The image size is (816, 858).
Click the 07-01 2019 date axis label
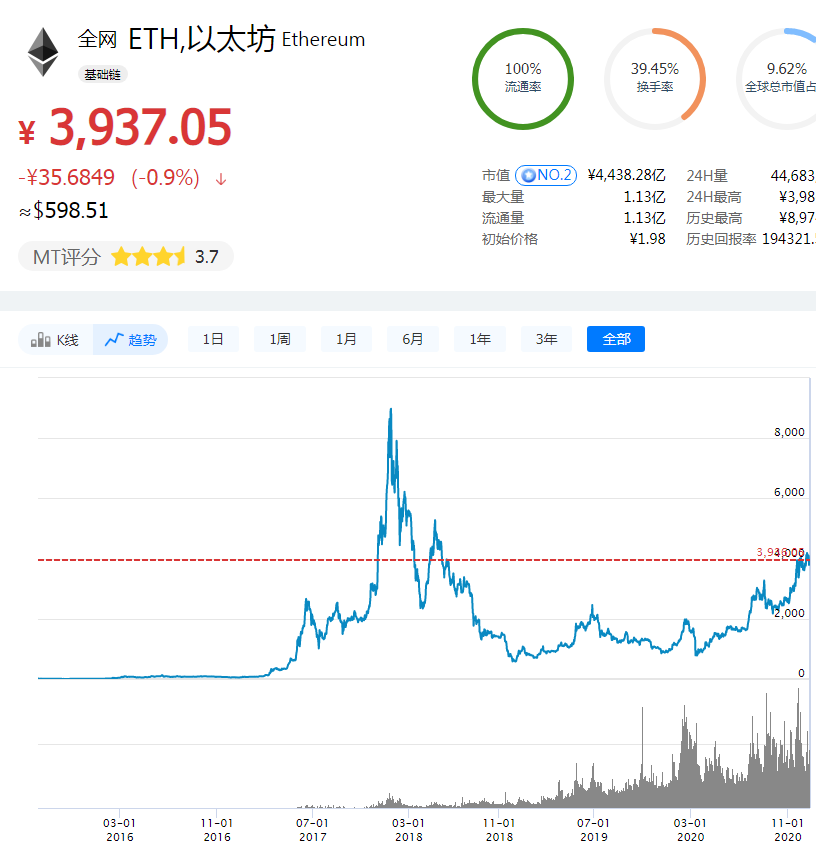point(594,830)
